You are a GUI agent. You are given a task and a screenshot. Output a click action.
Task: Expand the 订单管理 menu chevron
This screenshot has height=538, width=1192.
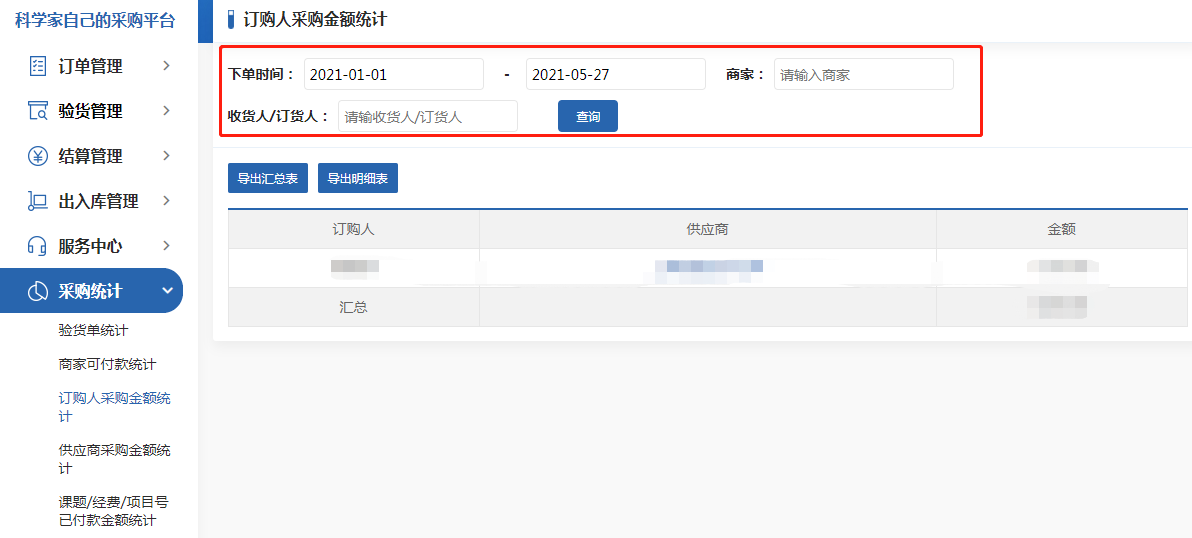pyautogui.click(x=166, y=66)
